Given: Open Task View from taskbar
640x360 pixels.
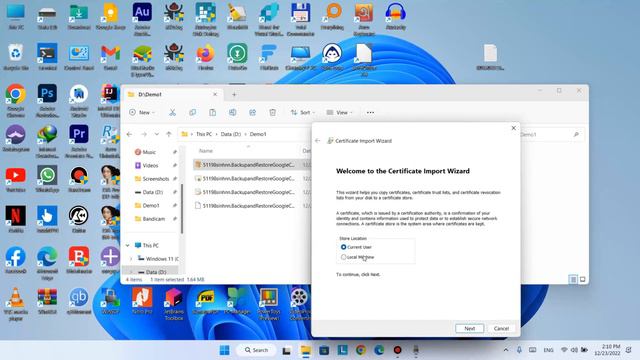Looking at the screenshot, I should click(x=287, y=350).
